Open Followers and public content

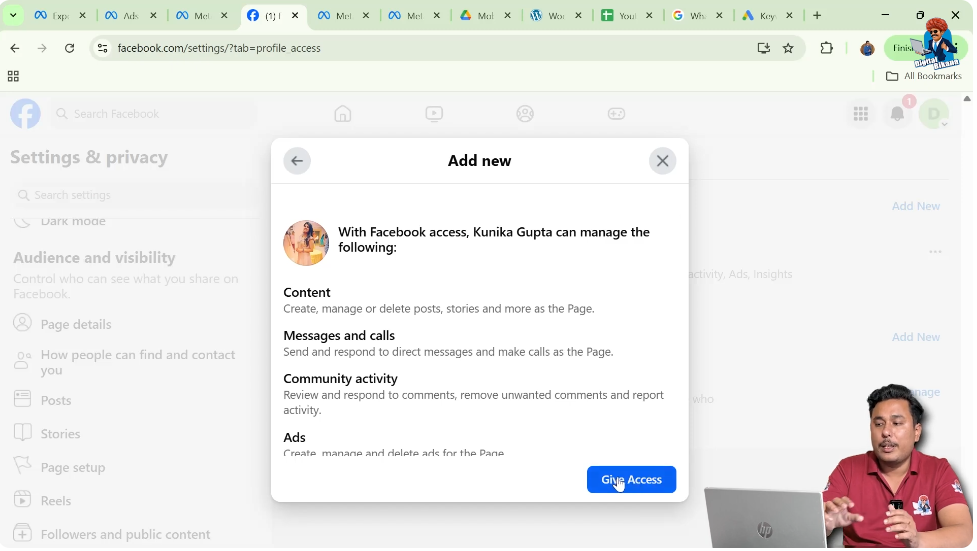(x=126, y=535)
